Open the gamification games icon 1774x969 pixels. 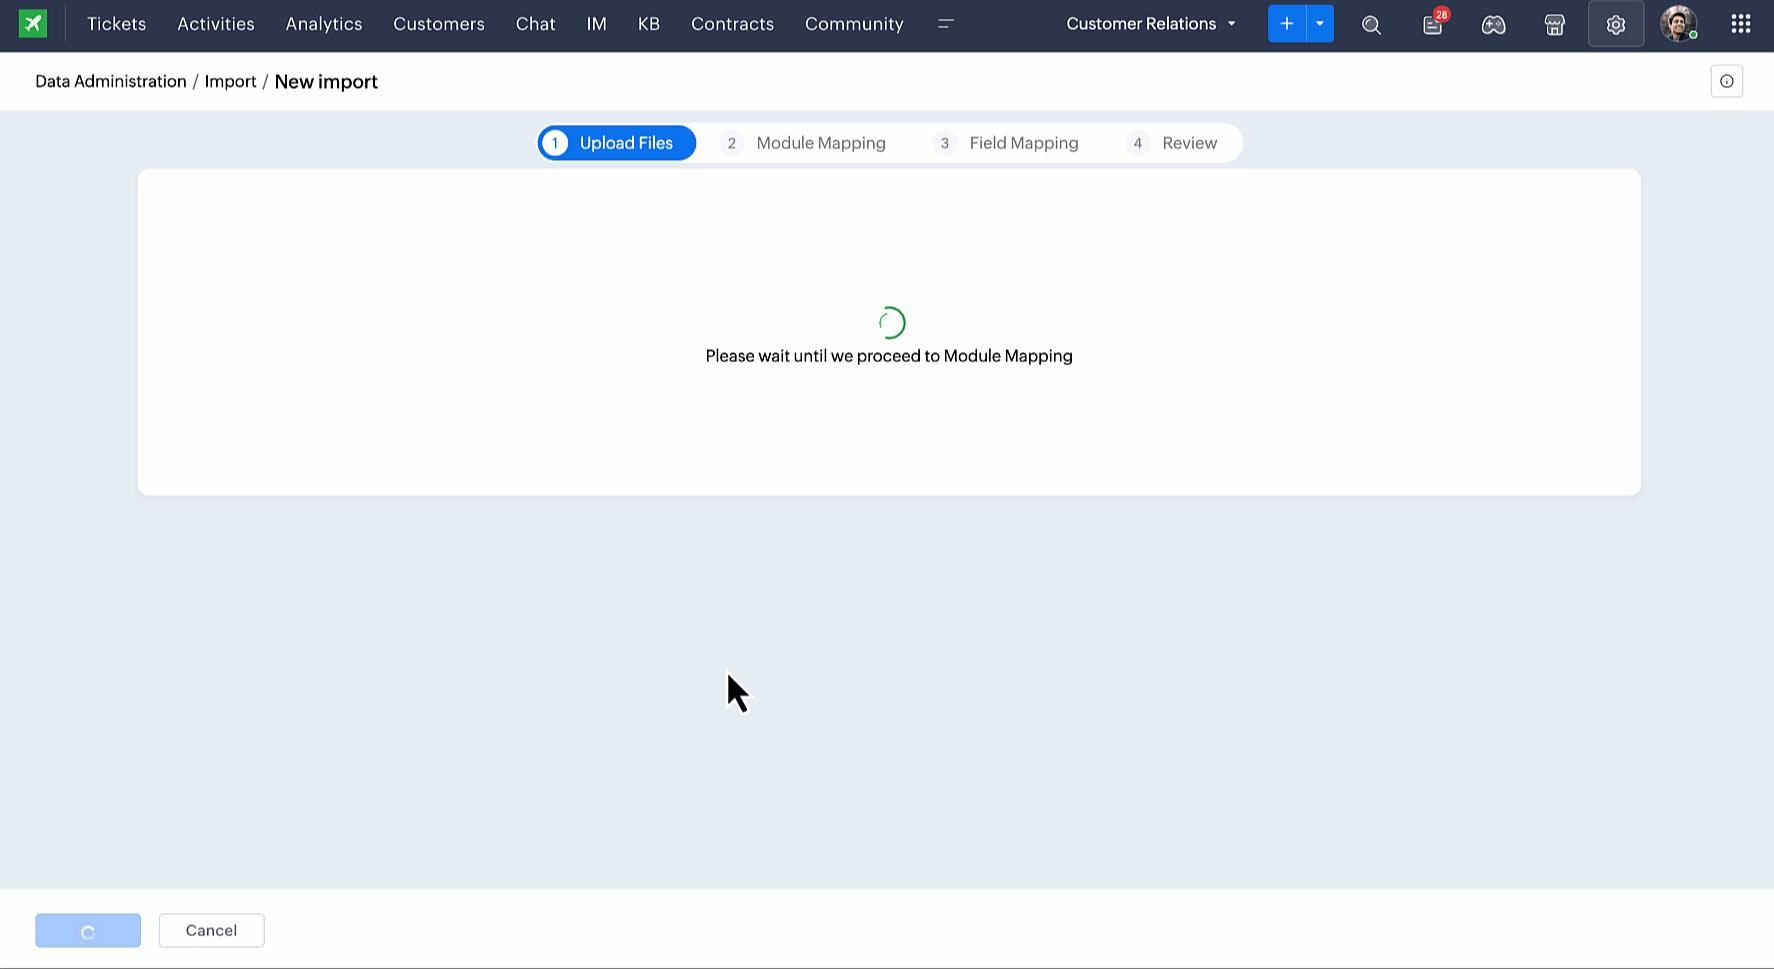(x=1493, y=24)
